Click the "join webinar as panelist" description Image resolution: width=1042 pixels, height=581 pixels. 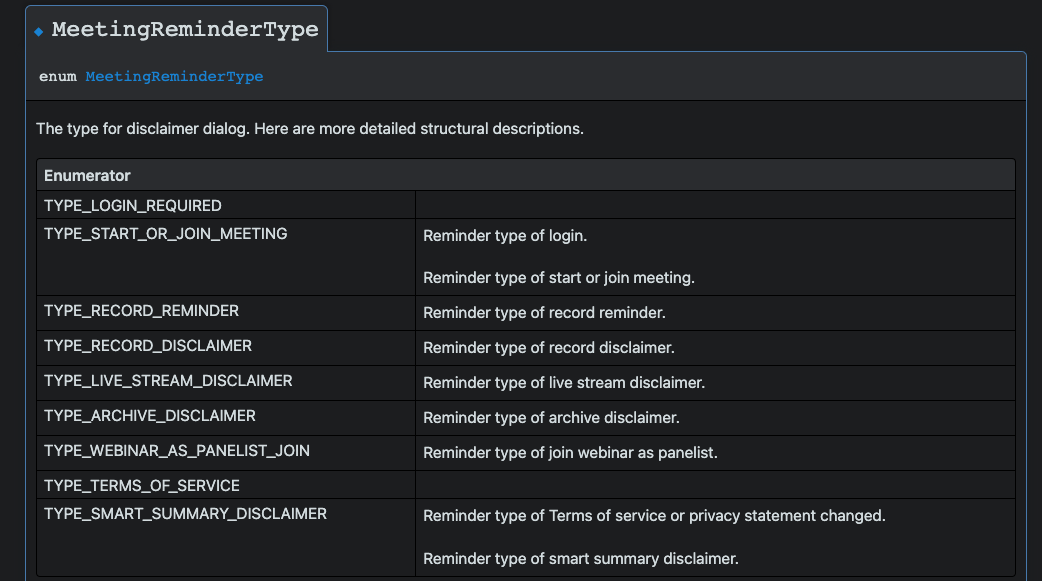(x=570, y=453)
